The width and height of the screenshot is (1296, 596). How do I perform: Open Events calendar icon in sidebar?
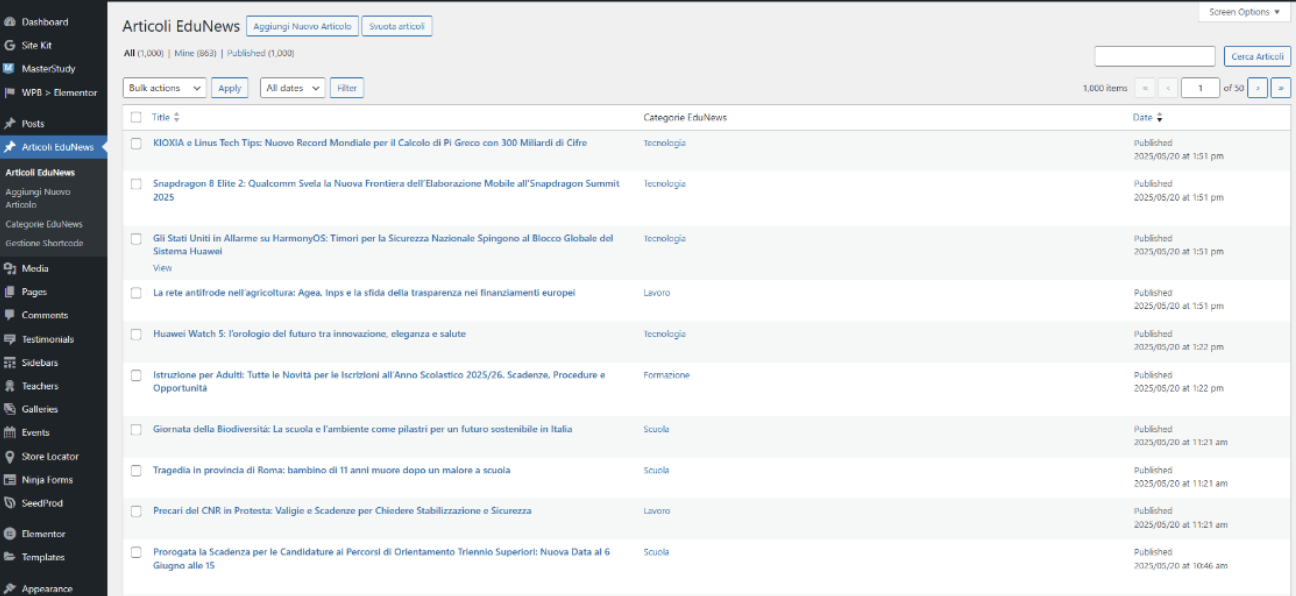click(x=10, y=433)
